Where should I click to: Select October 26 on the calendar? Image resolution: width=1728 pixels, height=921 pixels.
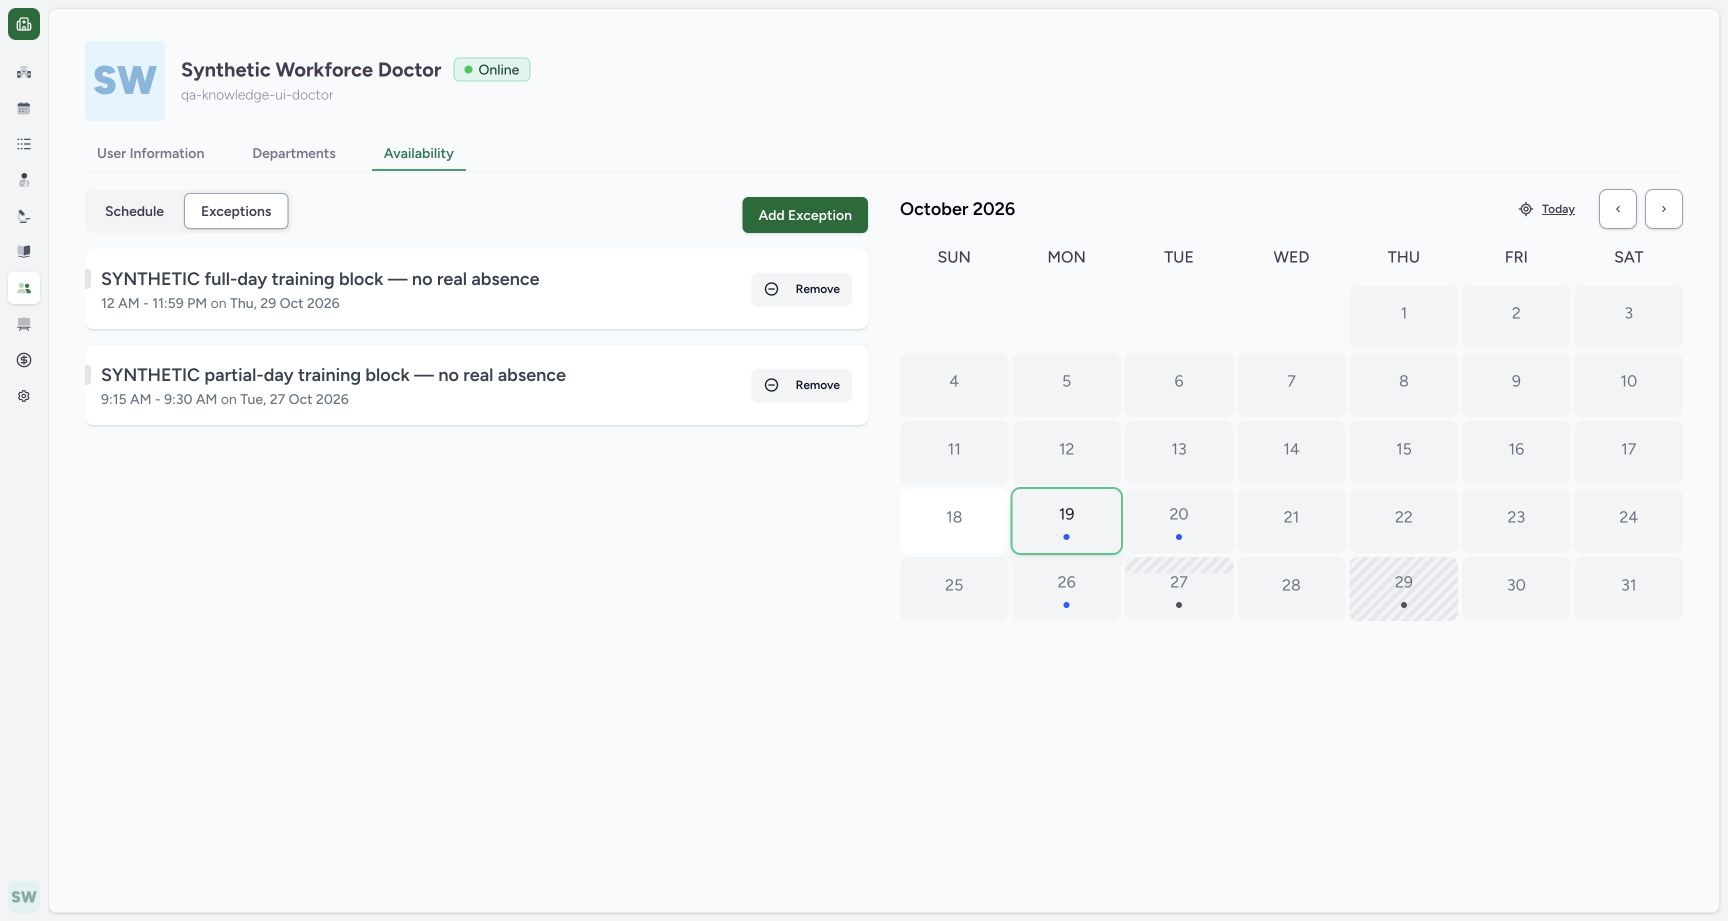(x=1066, y=589)
